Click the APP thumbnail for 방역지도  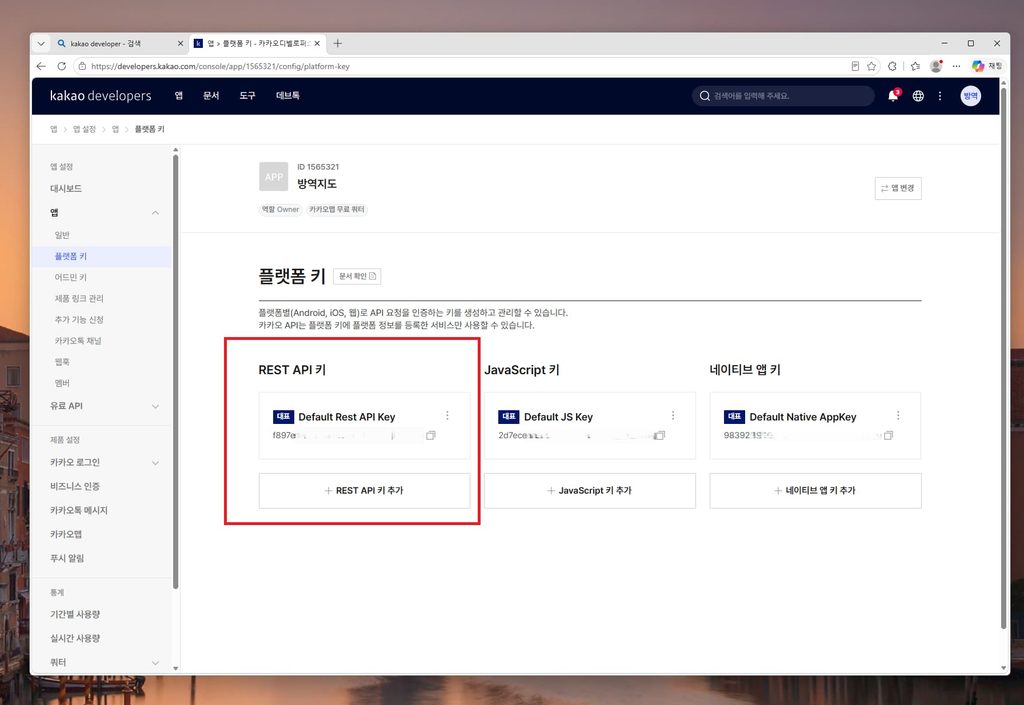274,177
